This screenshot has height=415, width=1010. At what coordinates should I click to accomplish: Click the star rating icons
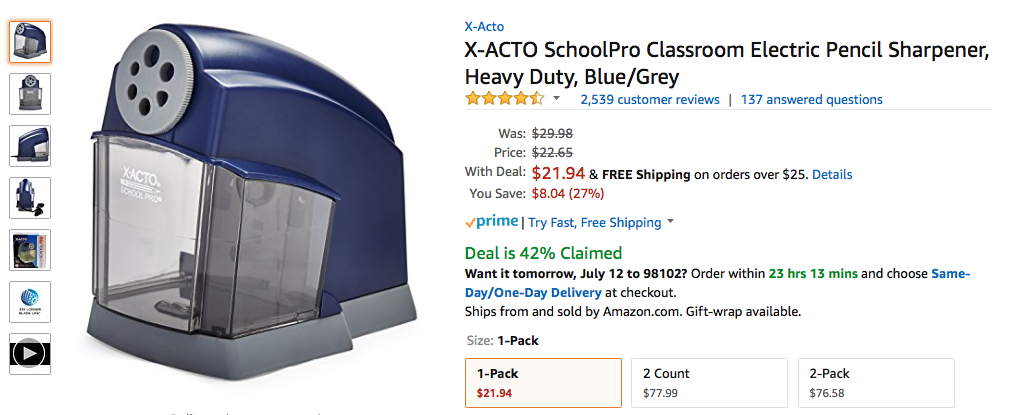click(x=504, y=99)
